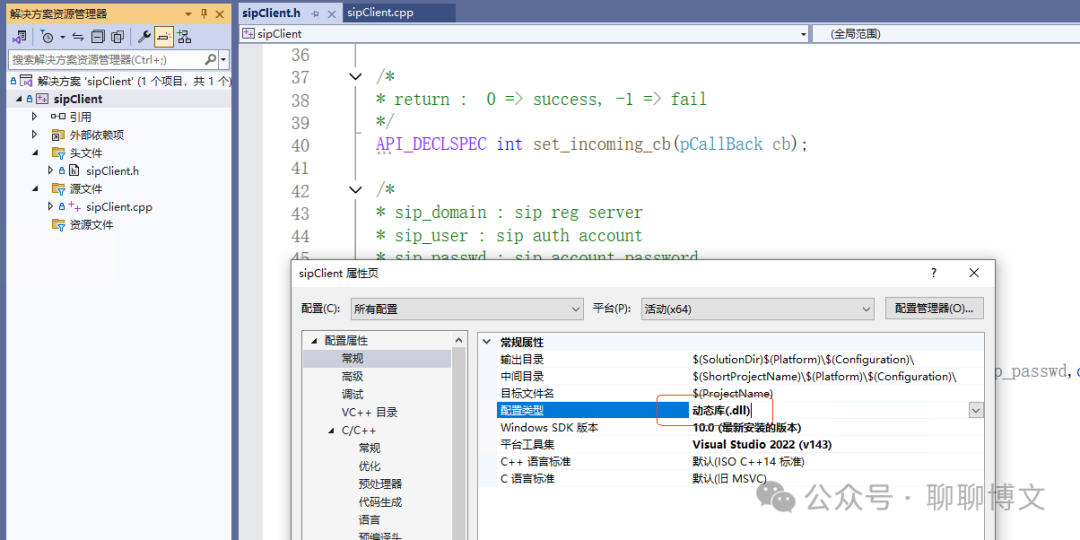
Task: Click the Solution Explorer switch views icon
Action: (x=19, y=37)
